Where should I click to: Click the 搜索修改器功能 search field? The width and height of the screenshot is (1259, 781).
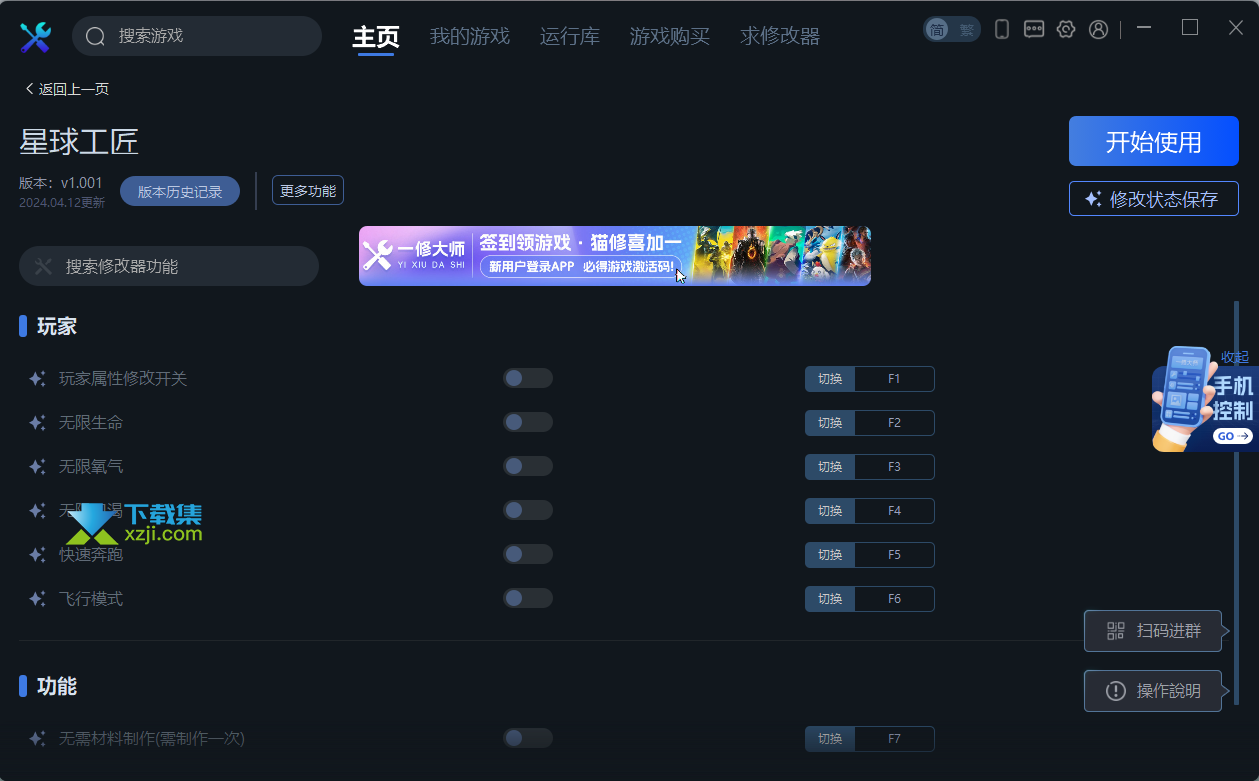[x=169, y=266]
